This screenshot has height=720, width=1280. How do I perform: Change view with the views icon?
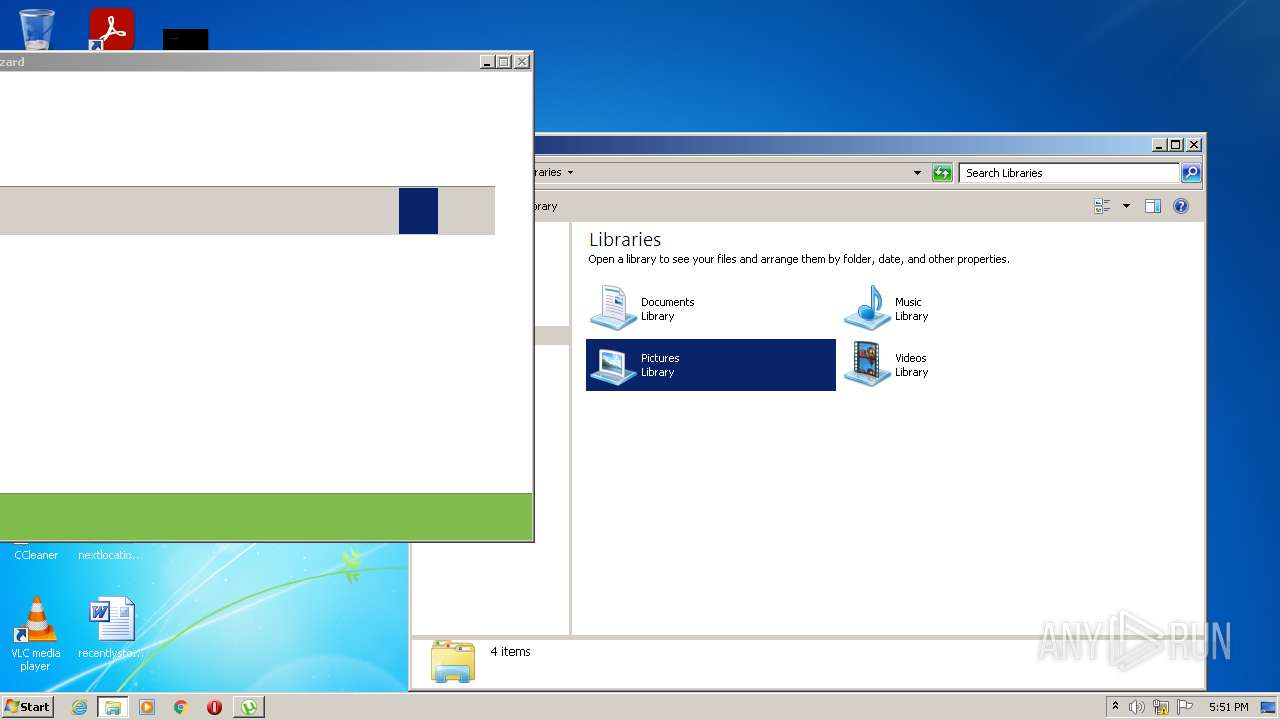pyautogui.click(x=1102, y=206)
